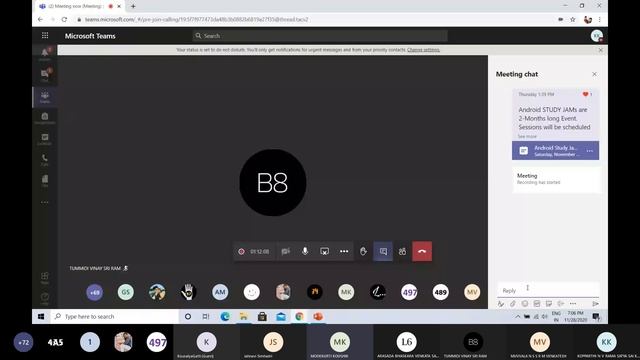
Task: Open Calls in the Teams sidebar
Action: [45, 159]
